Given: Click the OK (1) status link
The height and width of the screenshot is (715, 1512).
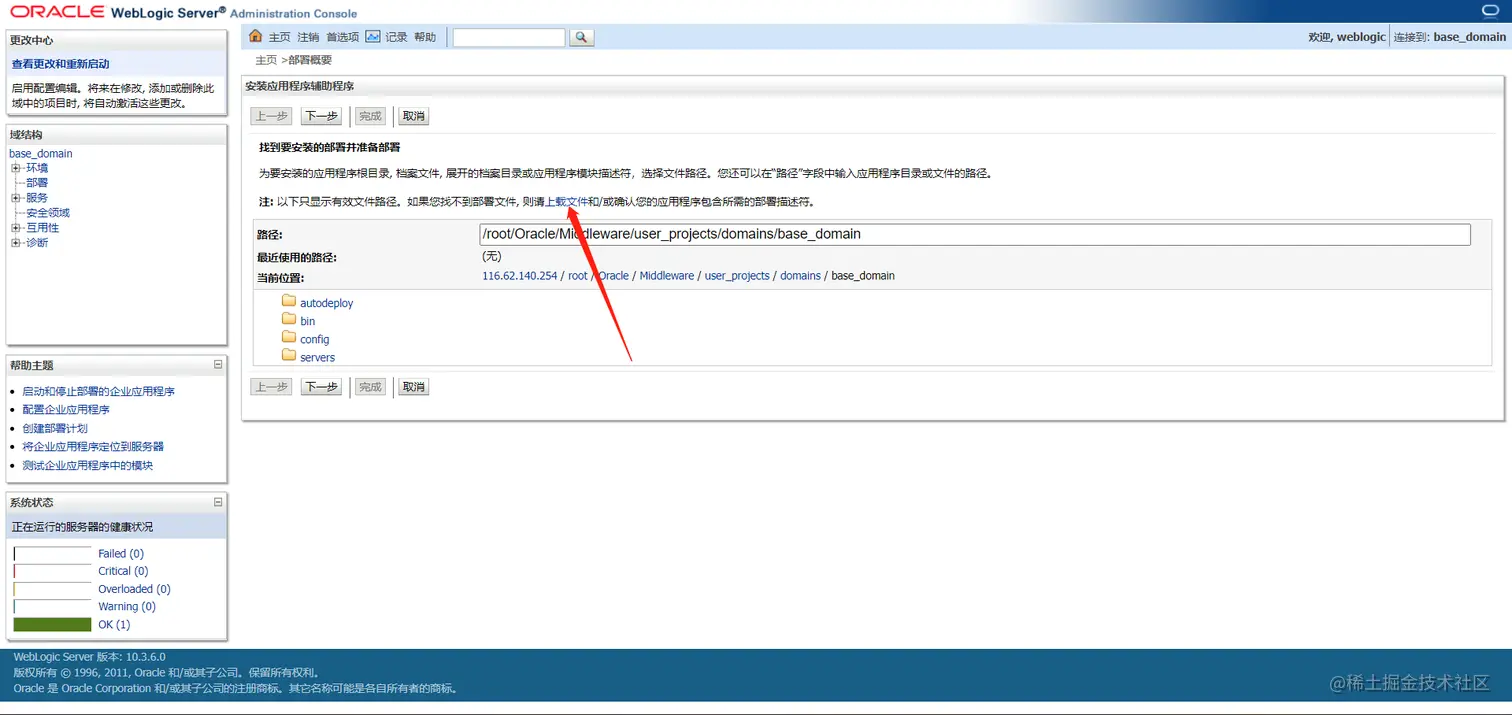Looking at the screenshot, I should [x=114, y=625].
